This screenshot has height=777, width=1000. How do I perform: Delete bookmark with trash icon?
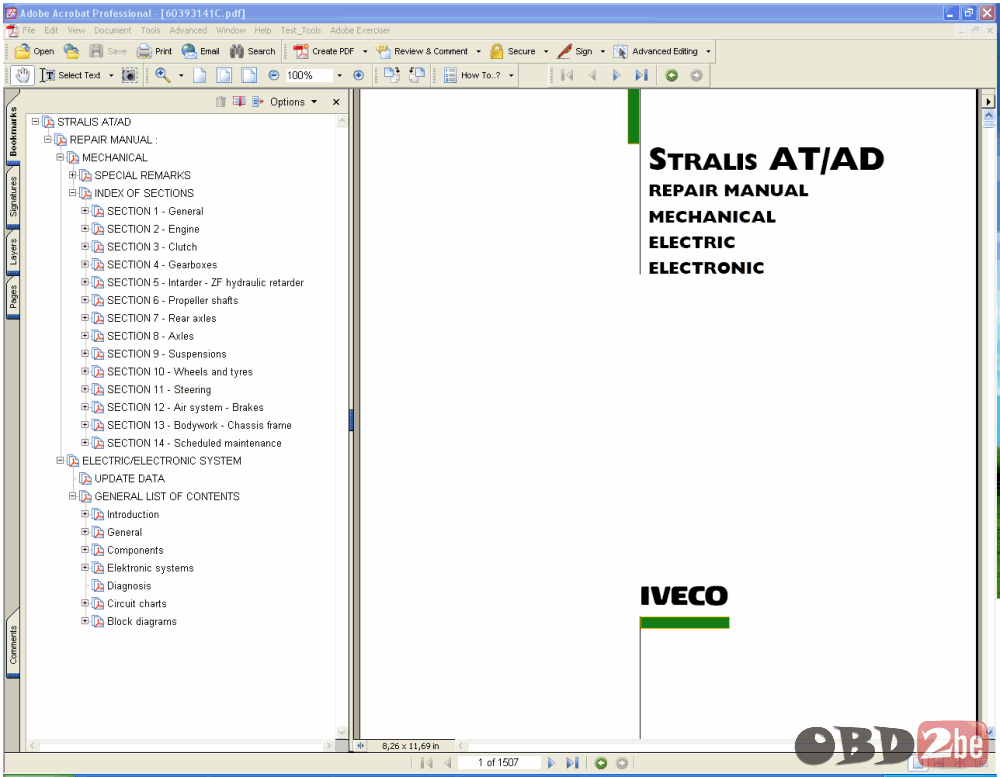221,101
